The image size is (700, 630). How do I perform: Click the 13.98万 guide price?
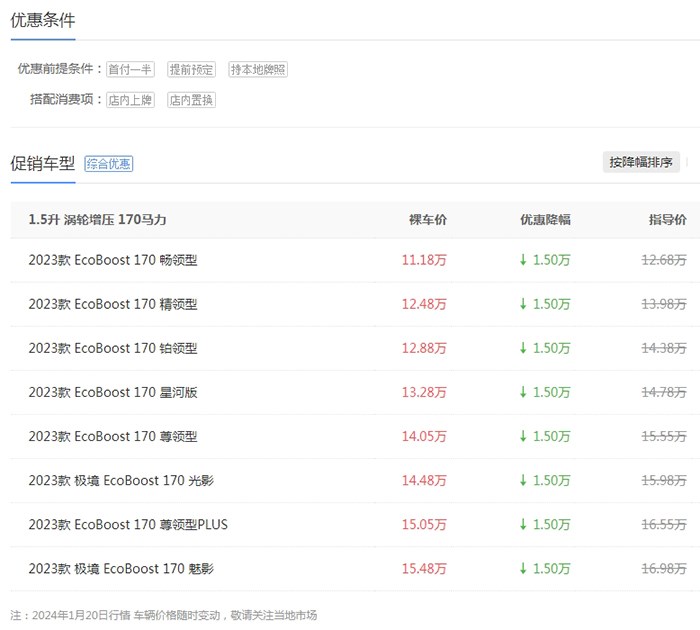click(664, 304)
